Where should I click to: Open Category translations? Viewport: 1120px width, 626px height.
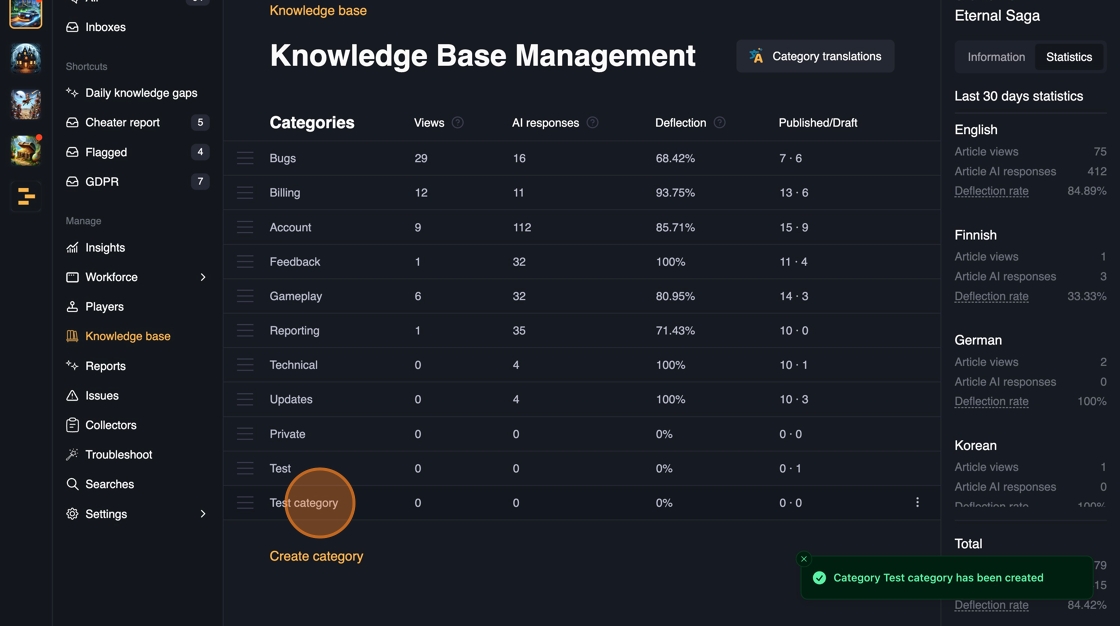(x=815, y=57)
